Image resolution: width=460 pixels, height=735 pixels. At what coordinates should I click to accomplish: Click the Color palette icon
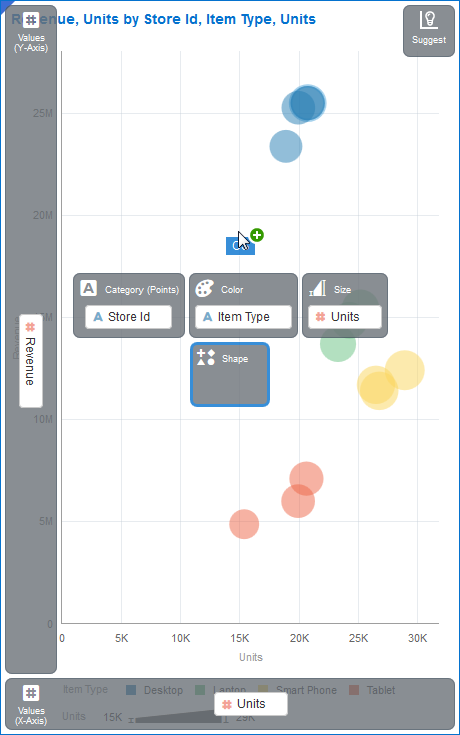click(x=204, y=288)
